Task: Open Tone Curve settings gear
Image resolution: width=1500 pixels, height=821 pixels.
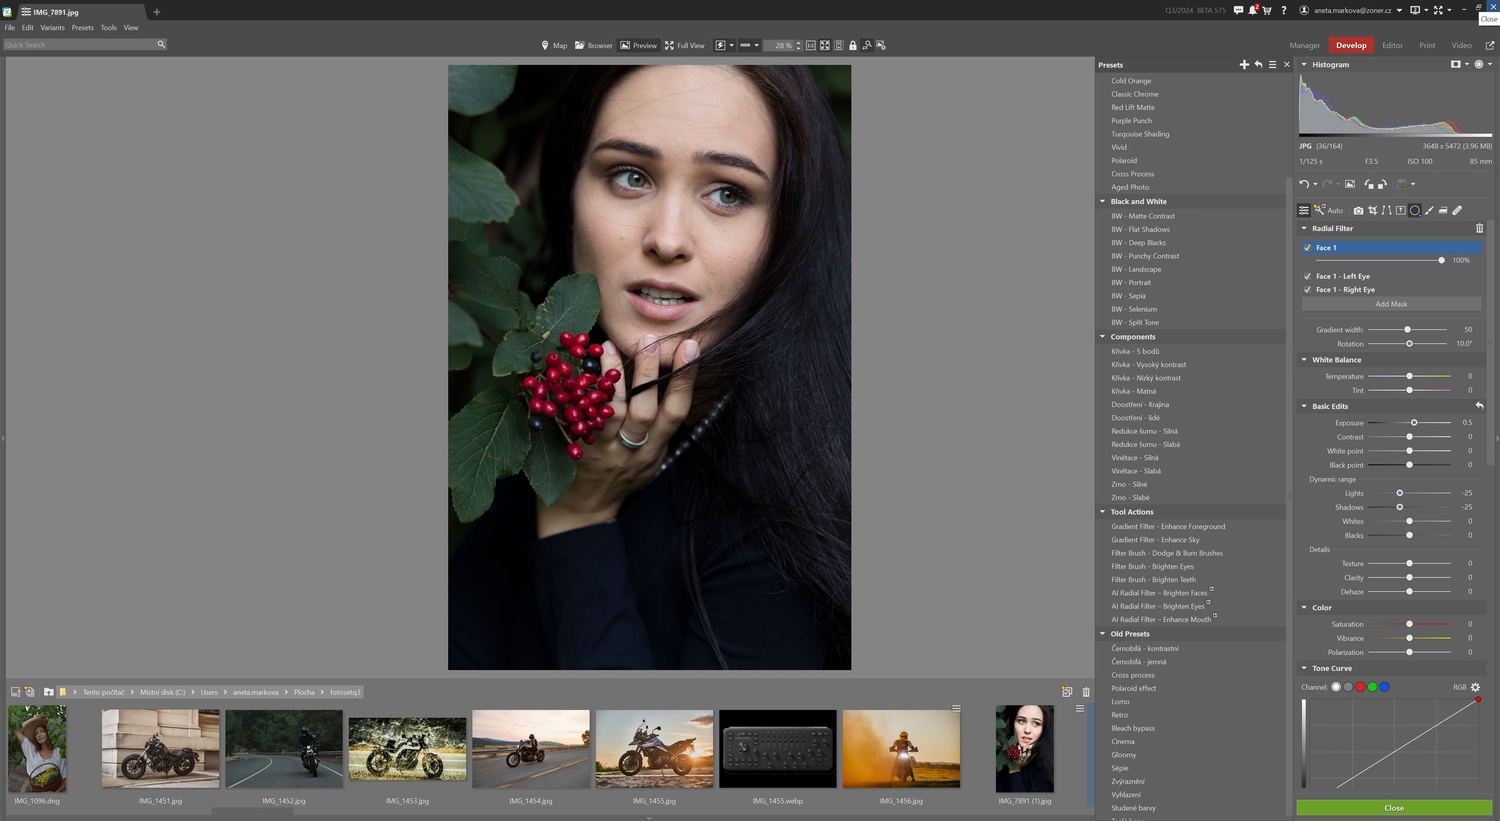Action: [1475, 687]
